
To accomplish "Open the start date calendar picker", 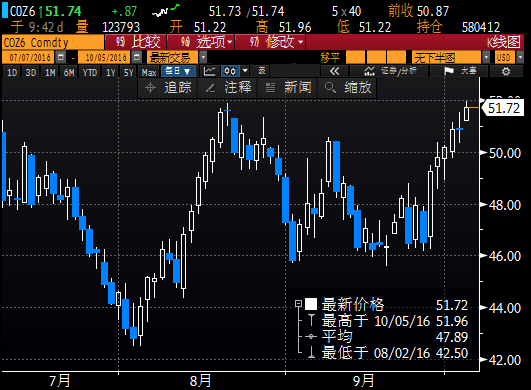I will [61, 57].
